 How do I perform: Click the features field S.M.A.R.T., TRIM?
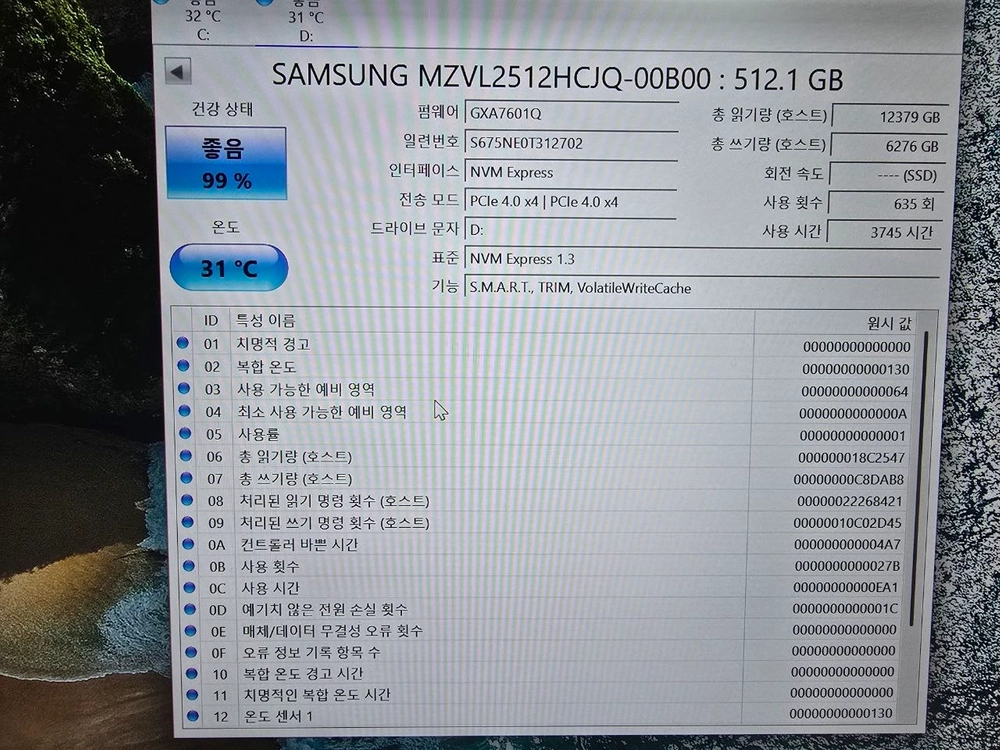pyautogui.click(x=702, y=288)
